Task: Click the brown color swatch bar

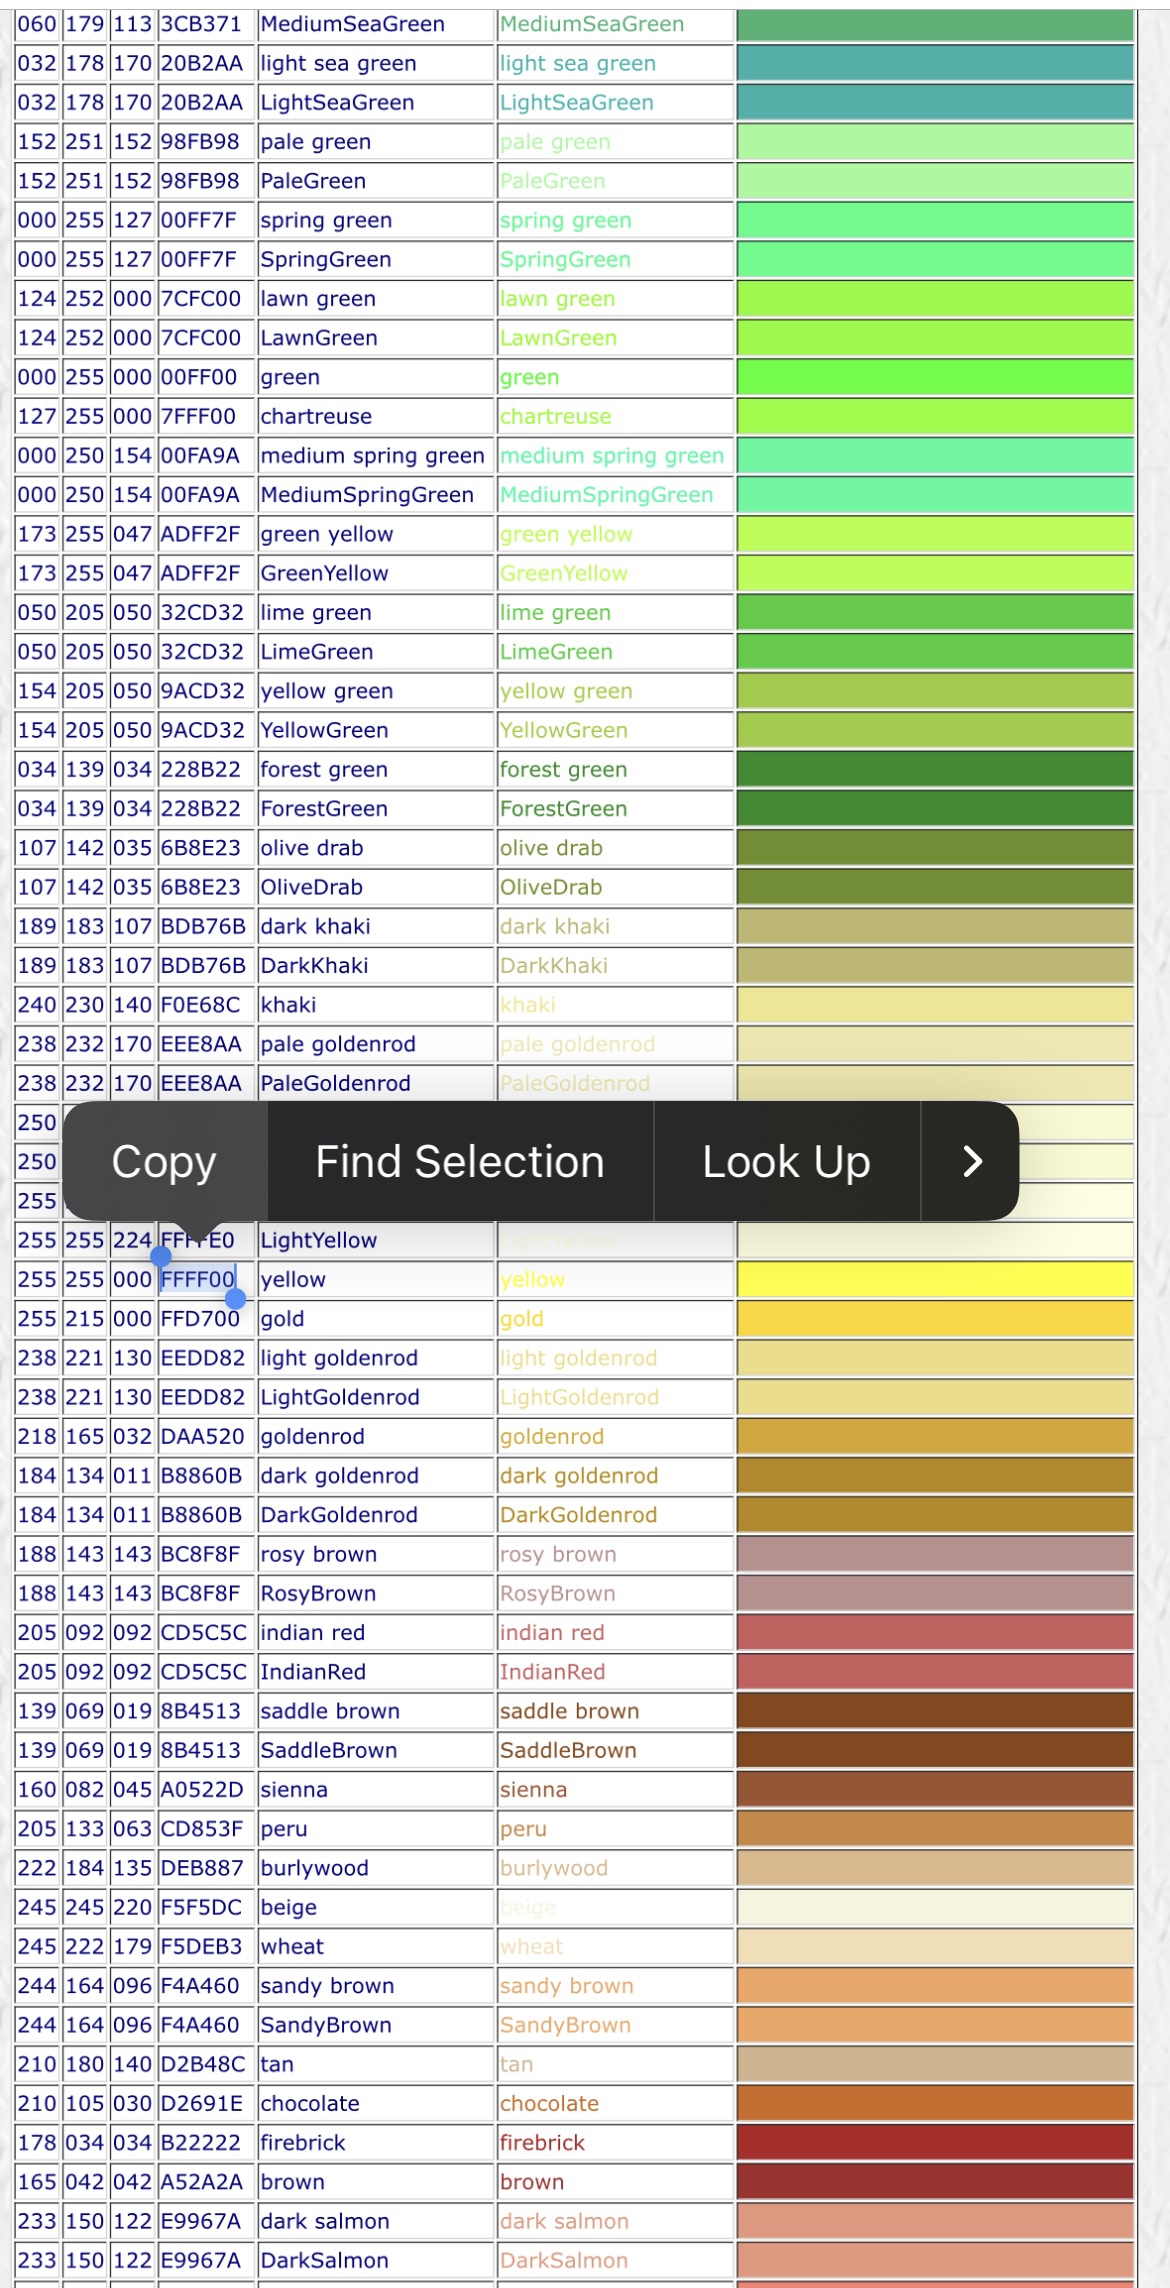Action: (935, 2181)
